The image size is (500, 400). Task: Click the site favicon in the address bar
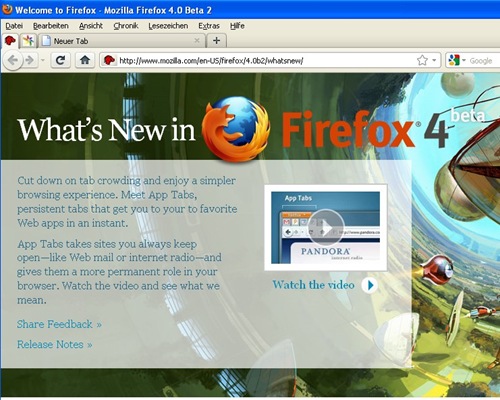coord(109,60)
